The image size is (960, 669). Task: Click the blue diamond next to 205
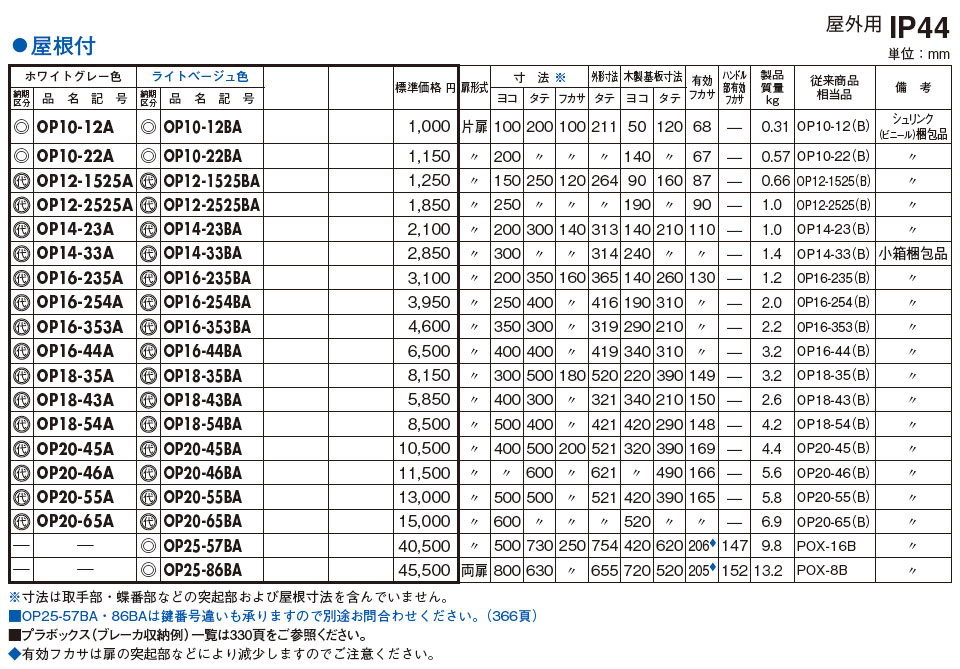pos(713,568)
